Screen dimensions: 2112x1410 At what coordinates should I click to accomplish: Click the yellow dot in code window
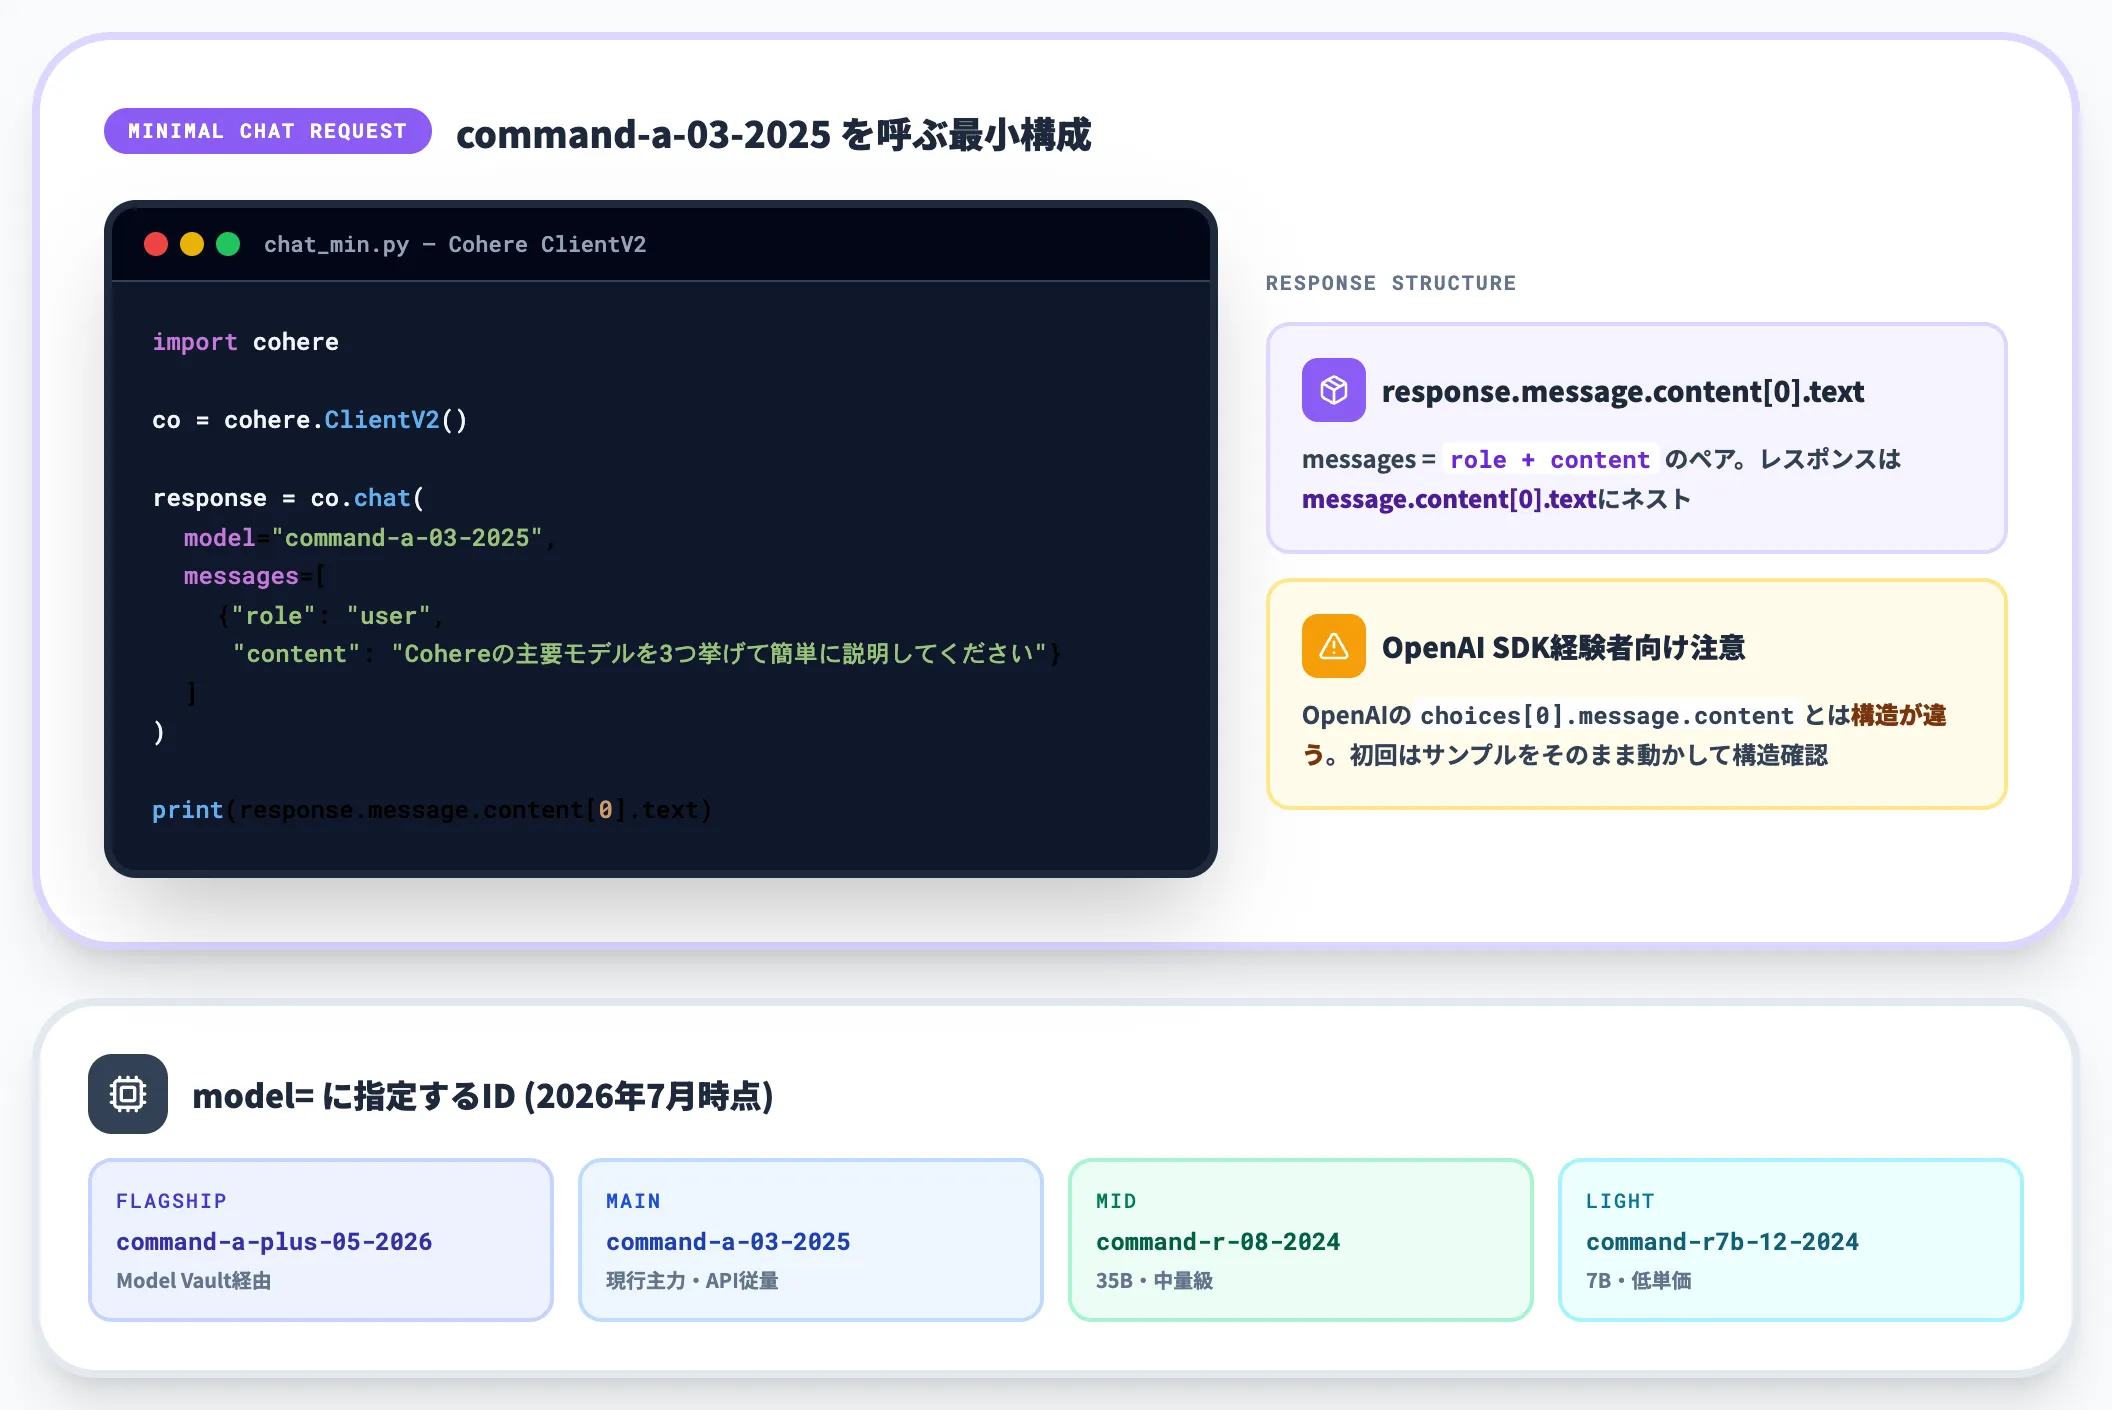click(192, 244)
